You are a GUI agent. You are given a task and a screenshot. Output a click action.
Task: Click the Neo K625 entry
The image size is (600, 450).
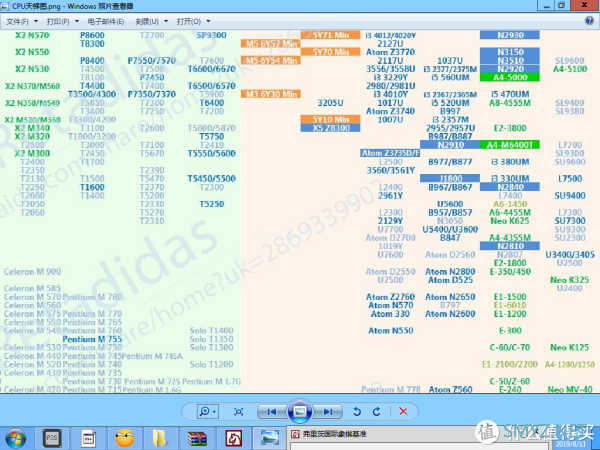coord(510,220)
